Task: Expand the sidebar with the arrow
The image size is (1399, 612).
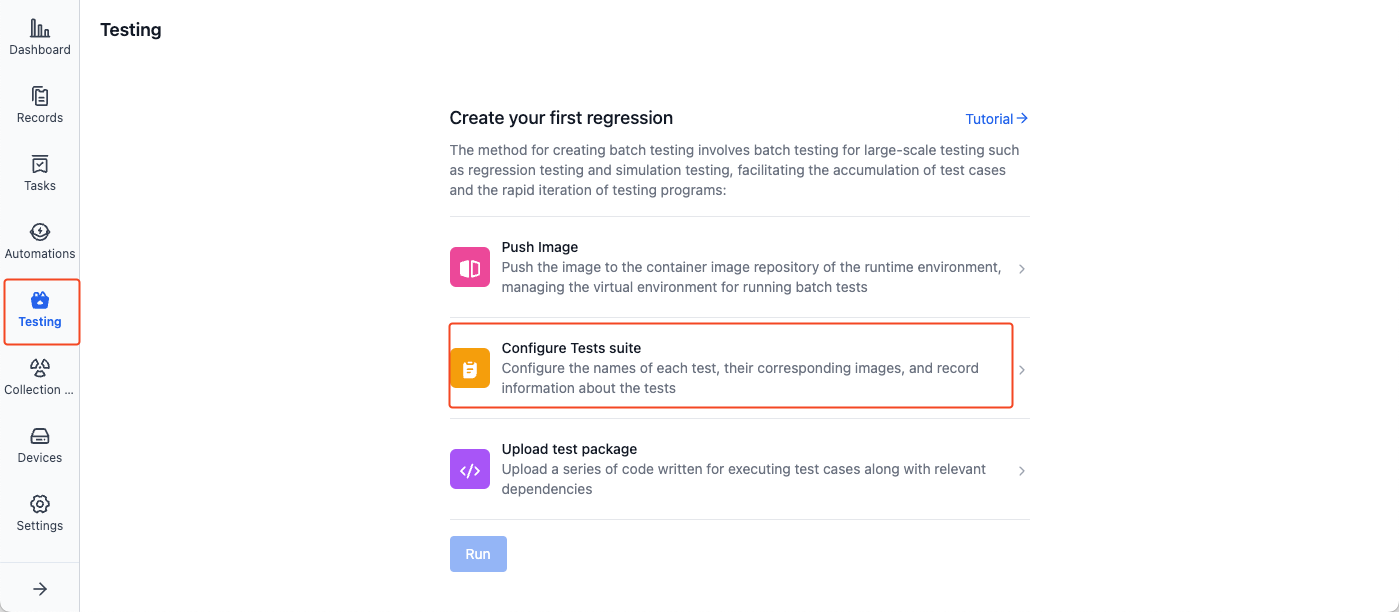Action: click(40, 589)
